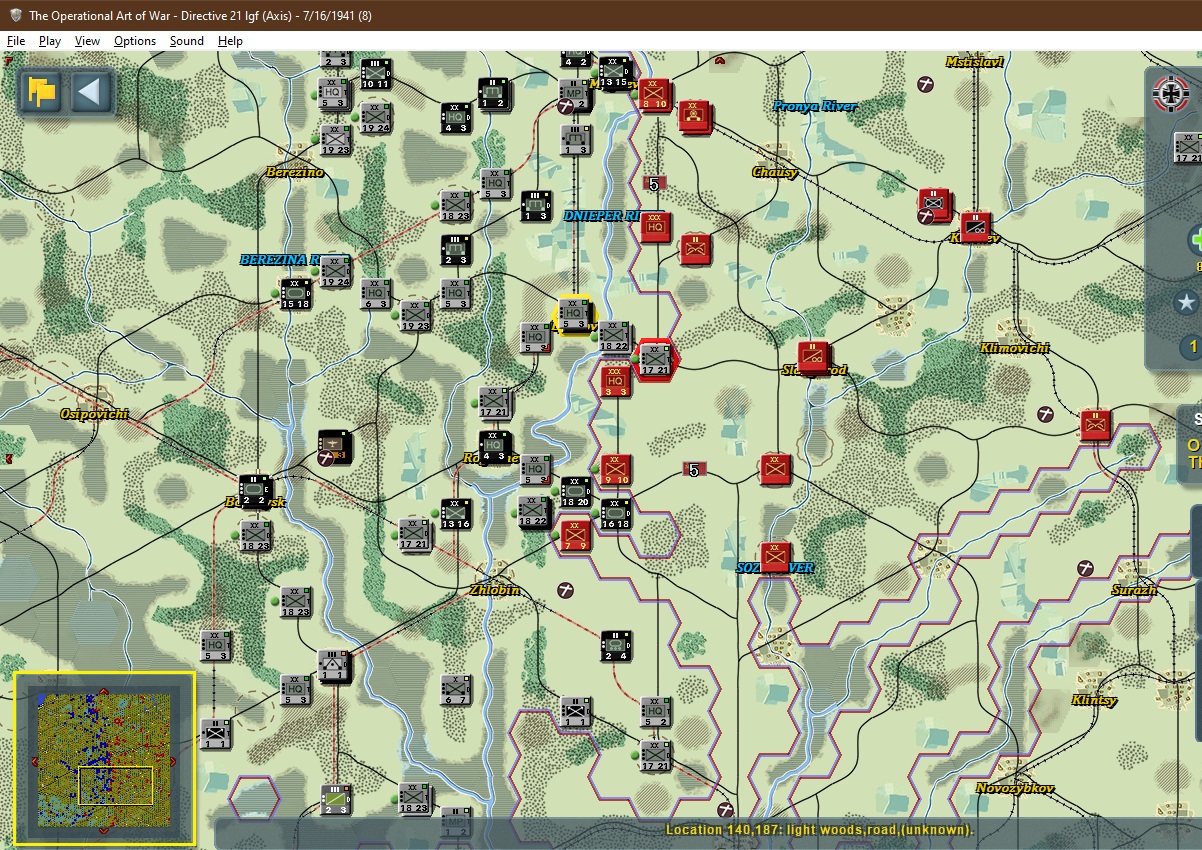Open the File menu
This screenshot has width=1202, height=850.
[16, 41]
